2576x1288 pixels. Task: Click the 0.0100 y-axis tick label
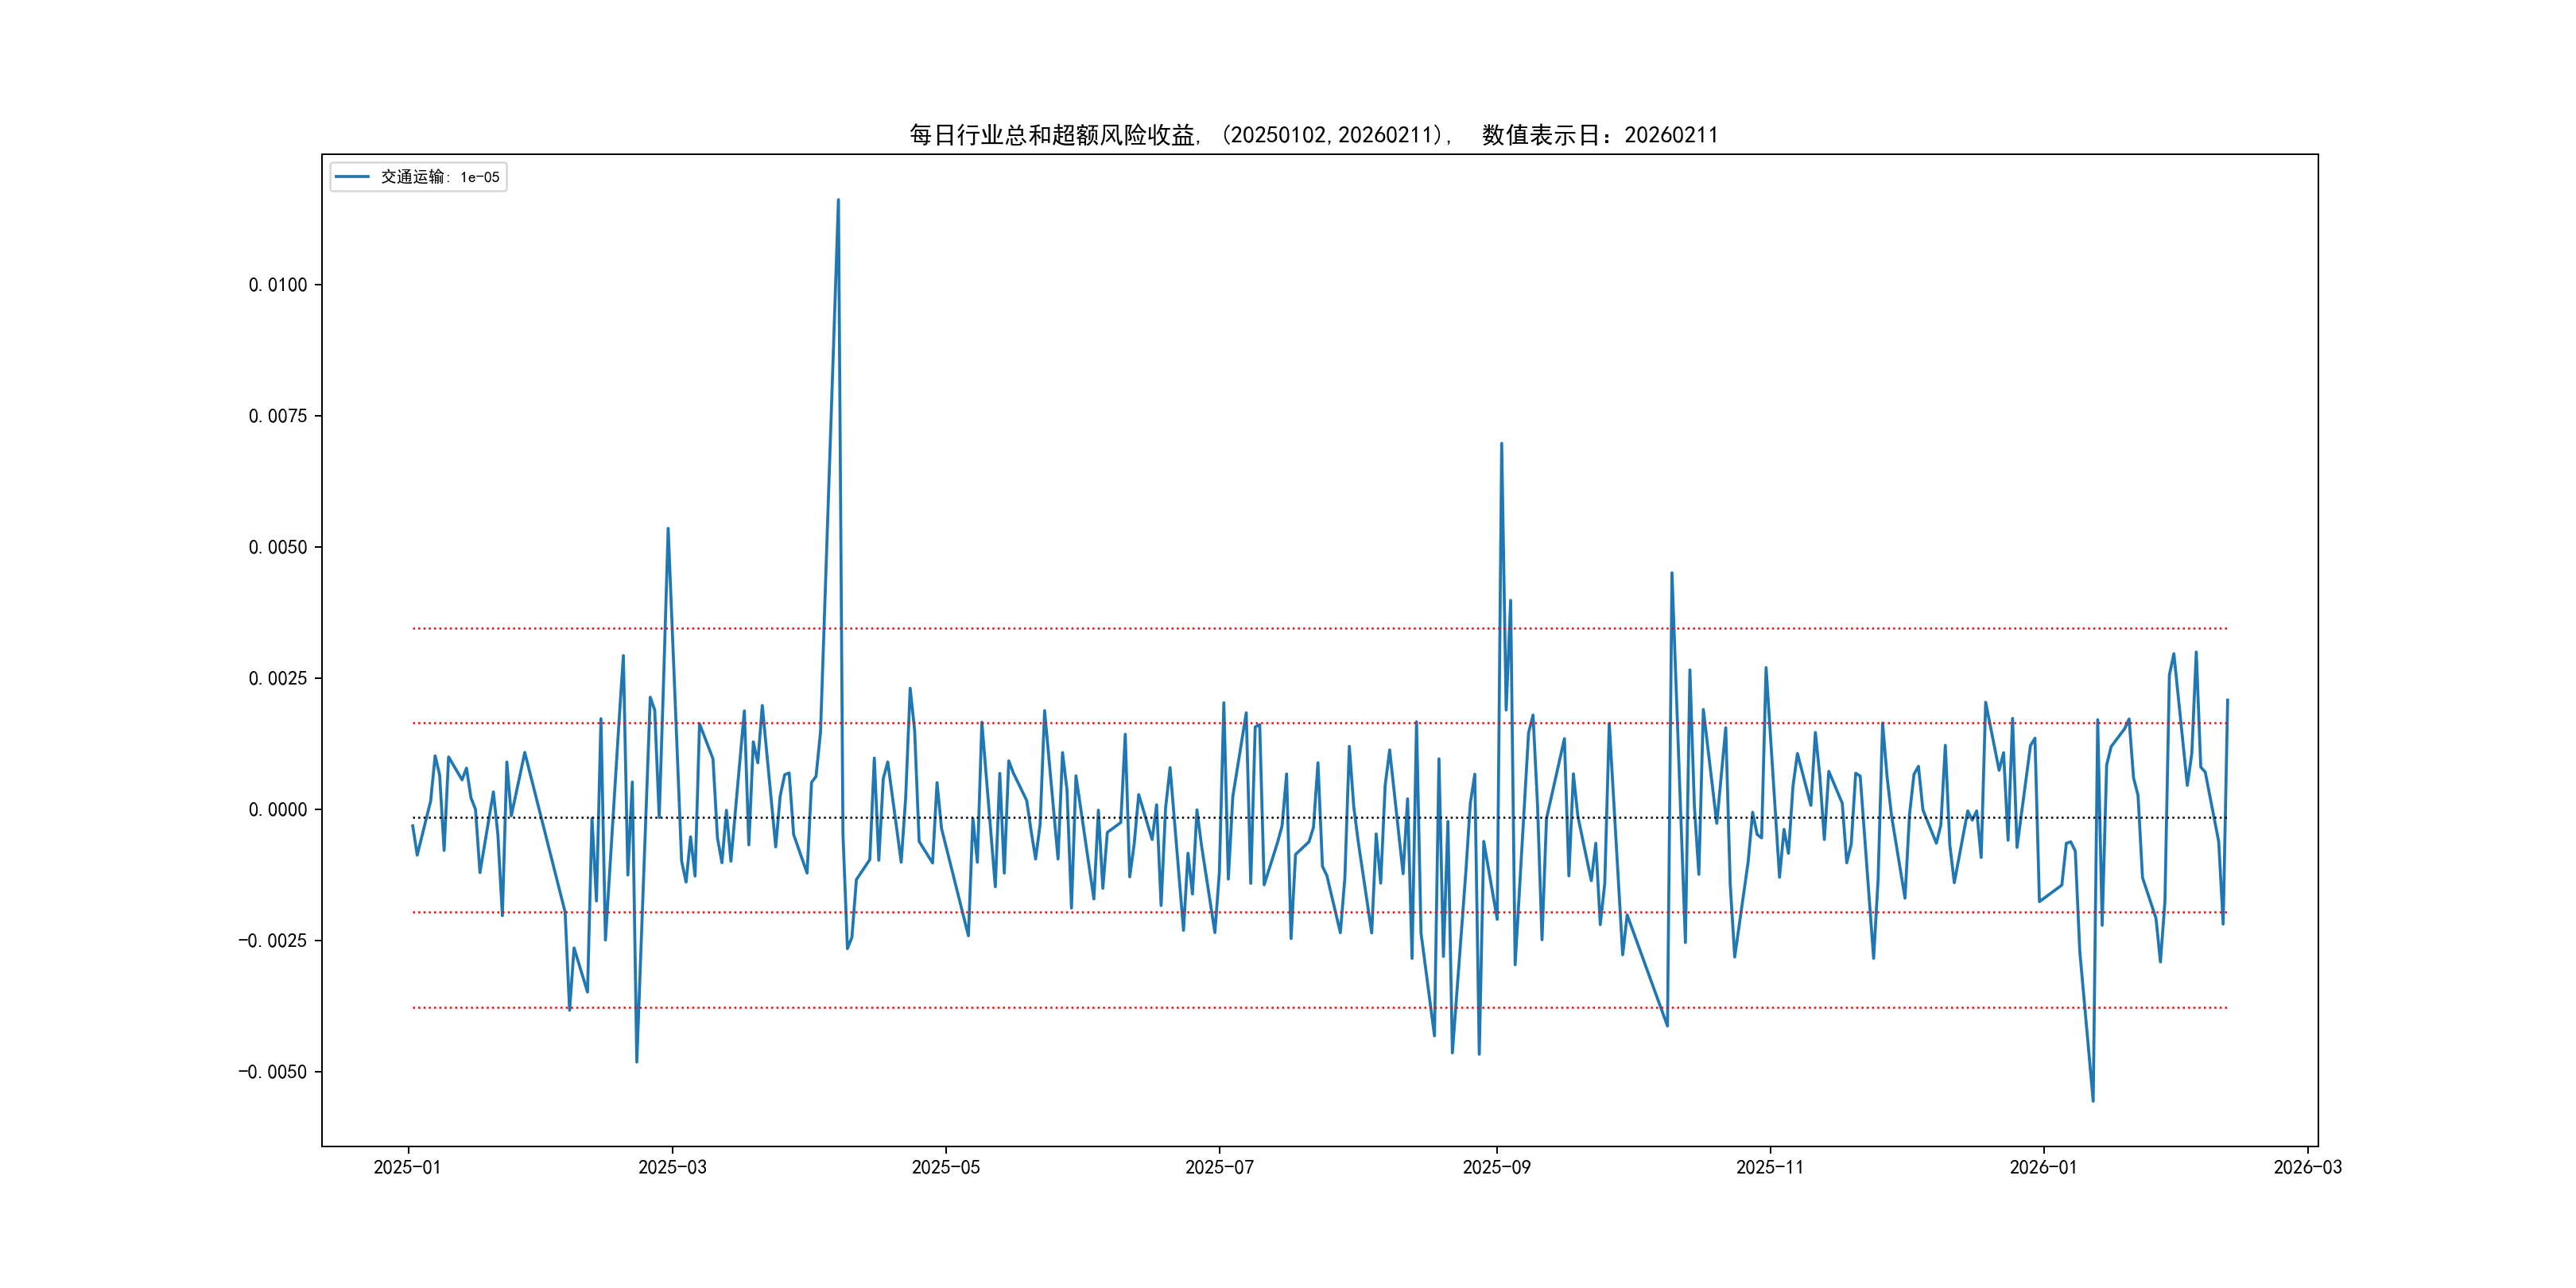[x=277, y=285]
